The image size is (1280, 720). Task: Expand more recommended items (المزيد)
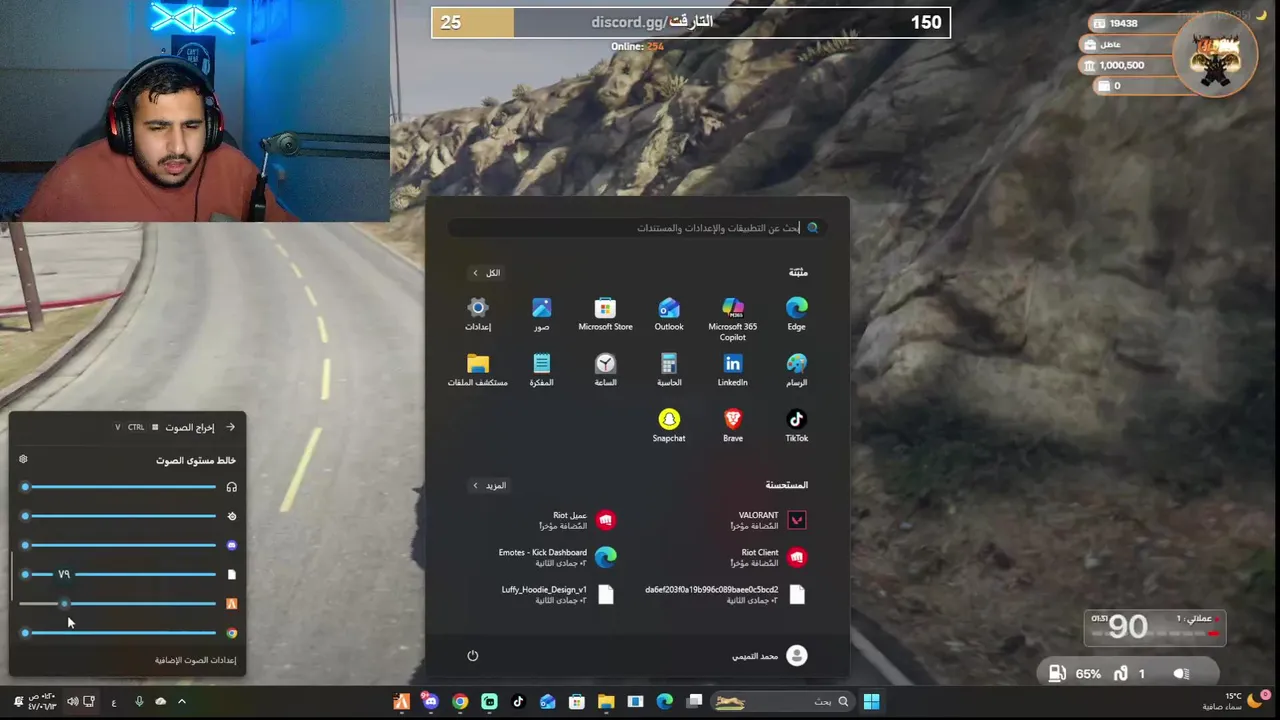point(489,485)
